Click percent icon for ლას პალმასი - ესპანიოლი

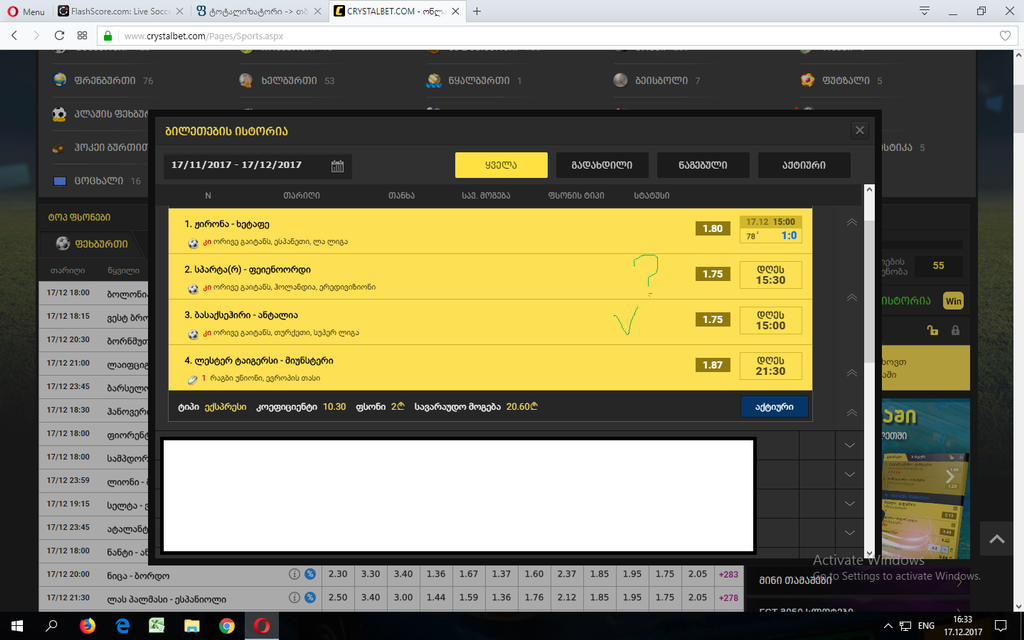310,598
